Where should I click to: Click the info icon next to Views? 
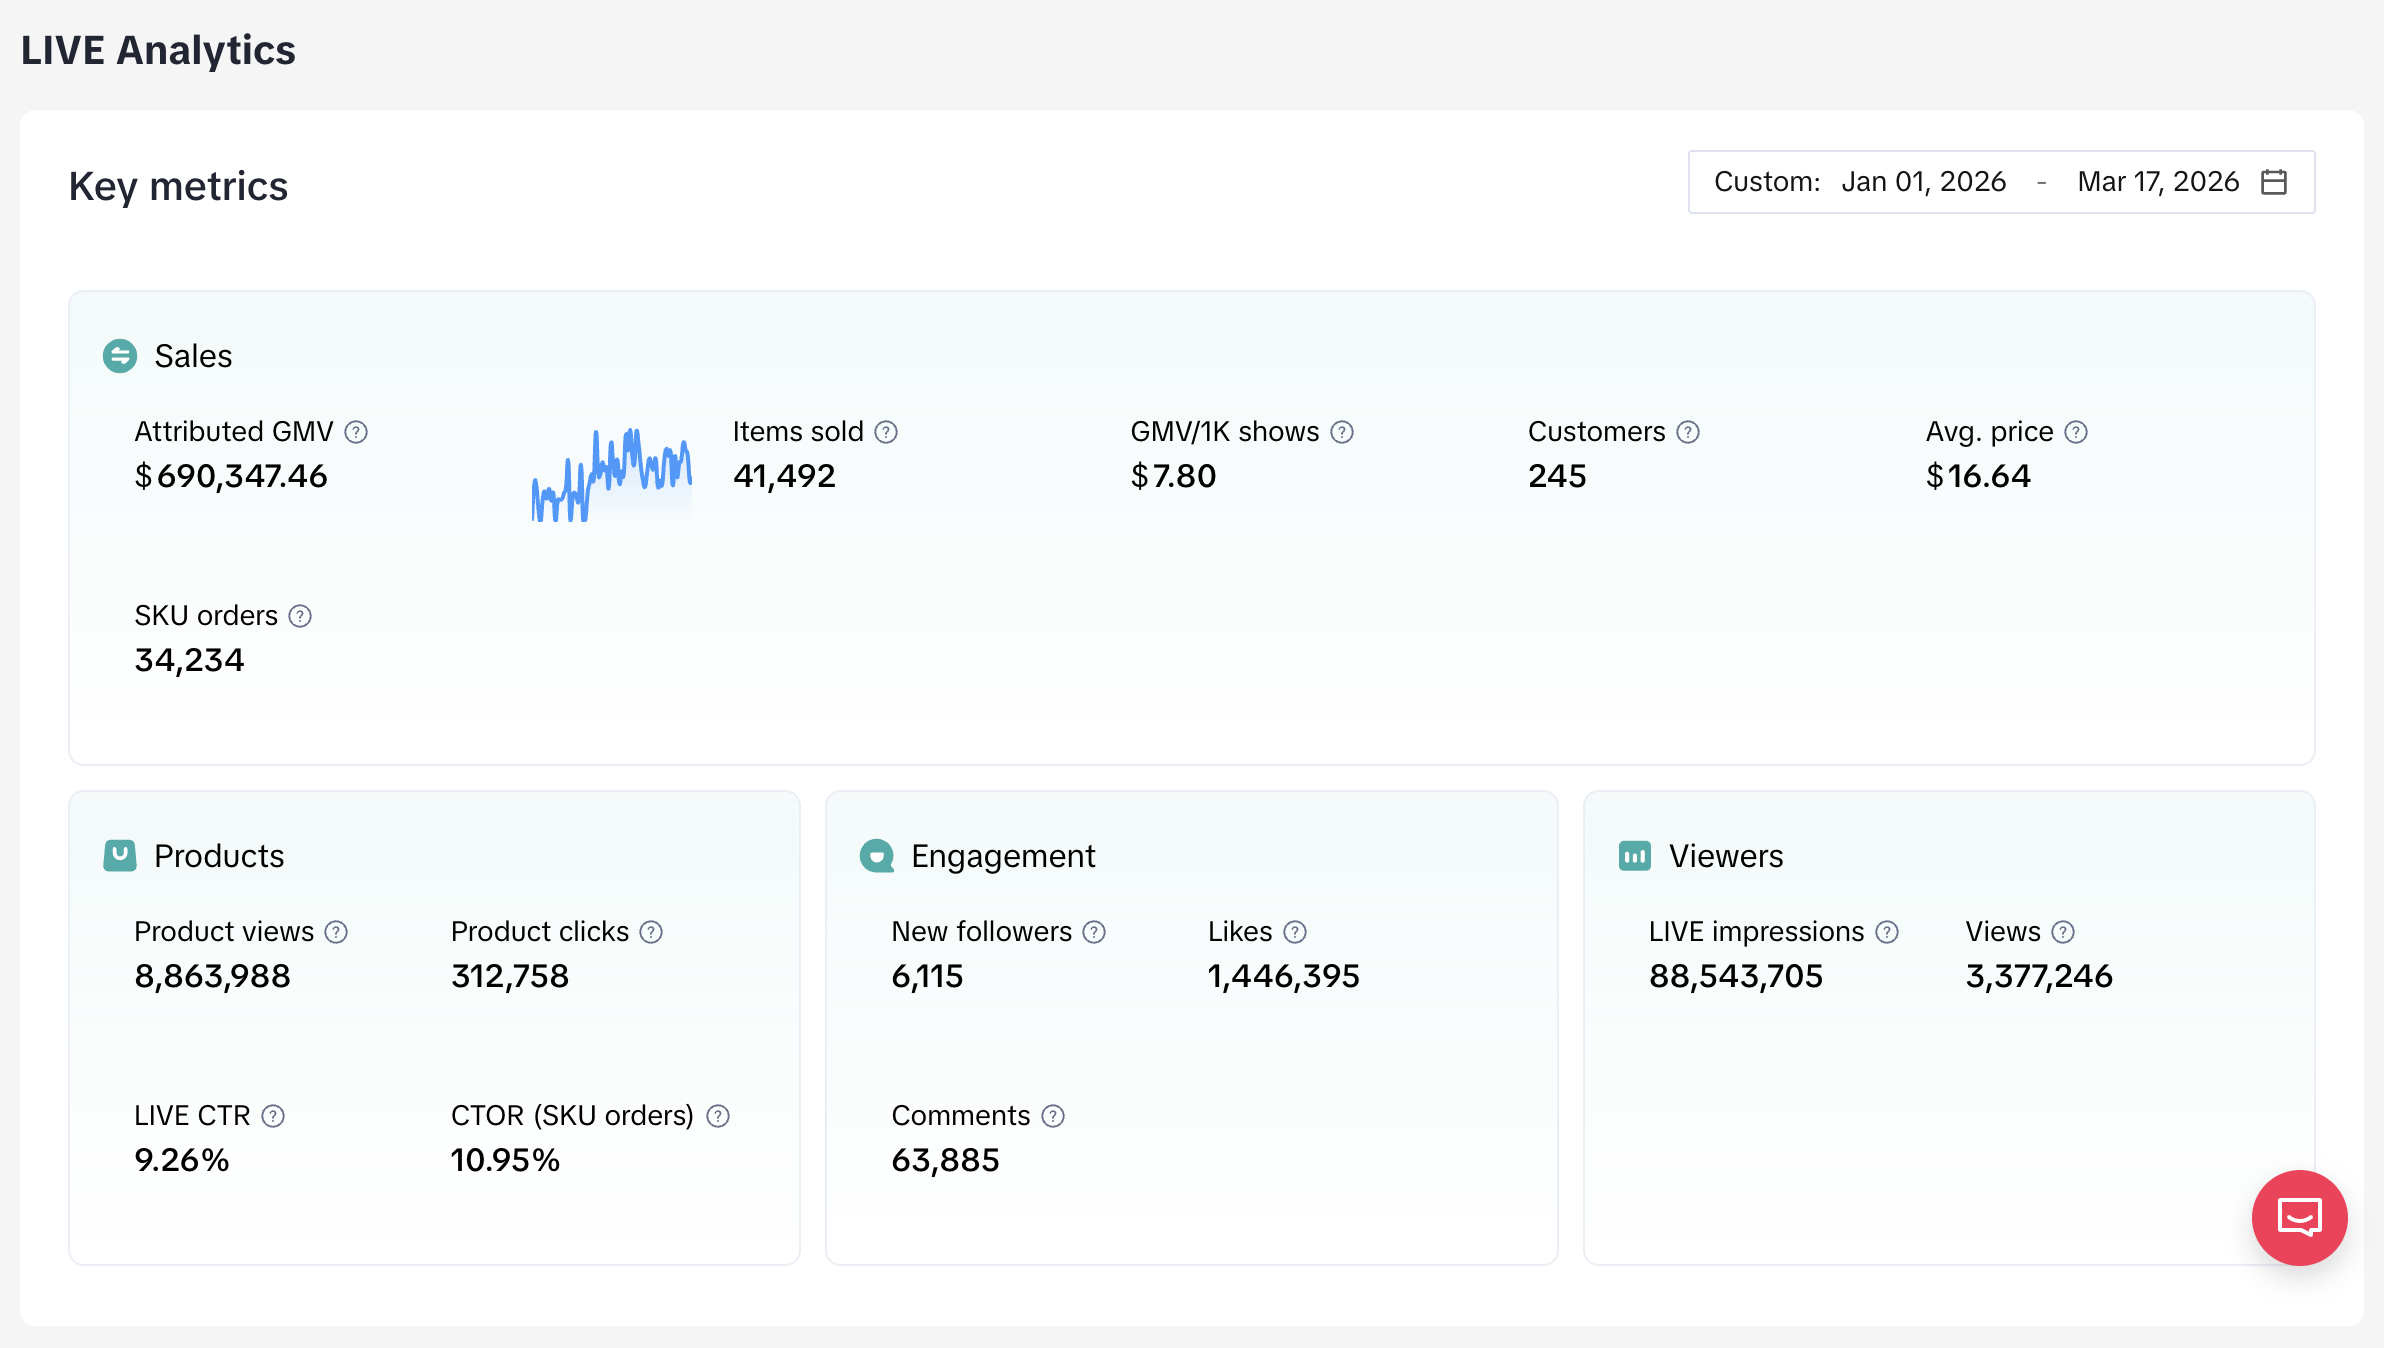2063,932
